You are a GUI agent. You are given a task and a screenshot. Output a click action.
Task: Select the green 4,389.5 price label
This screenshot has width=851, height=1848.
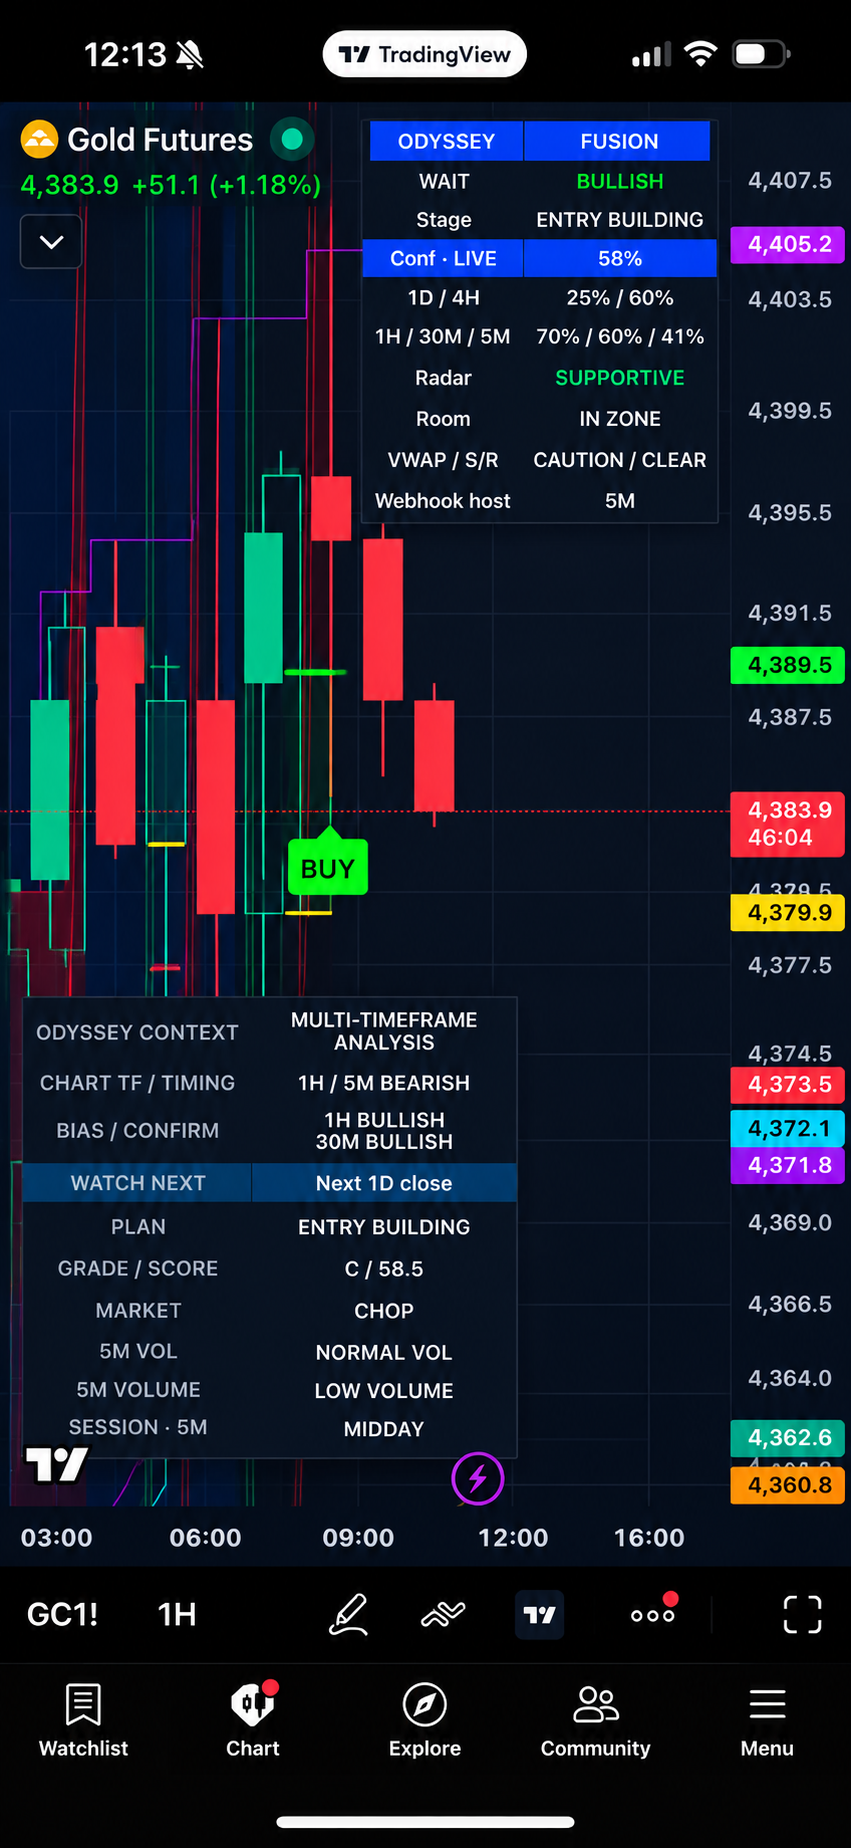click(788, 665)
